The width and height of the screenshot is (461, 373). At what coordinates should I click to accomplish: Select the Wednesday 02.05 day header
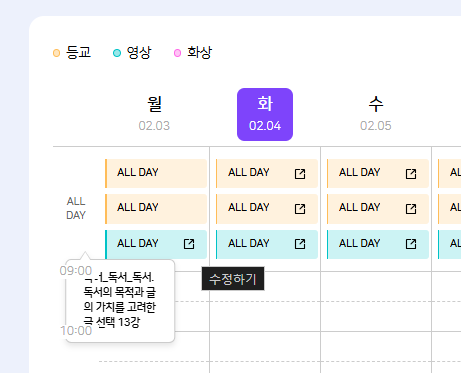pyautogui.click(x=376, y=114)
